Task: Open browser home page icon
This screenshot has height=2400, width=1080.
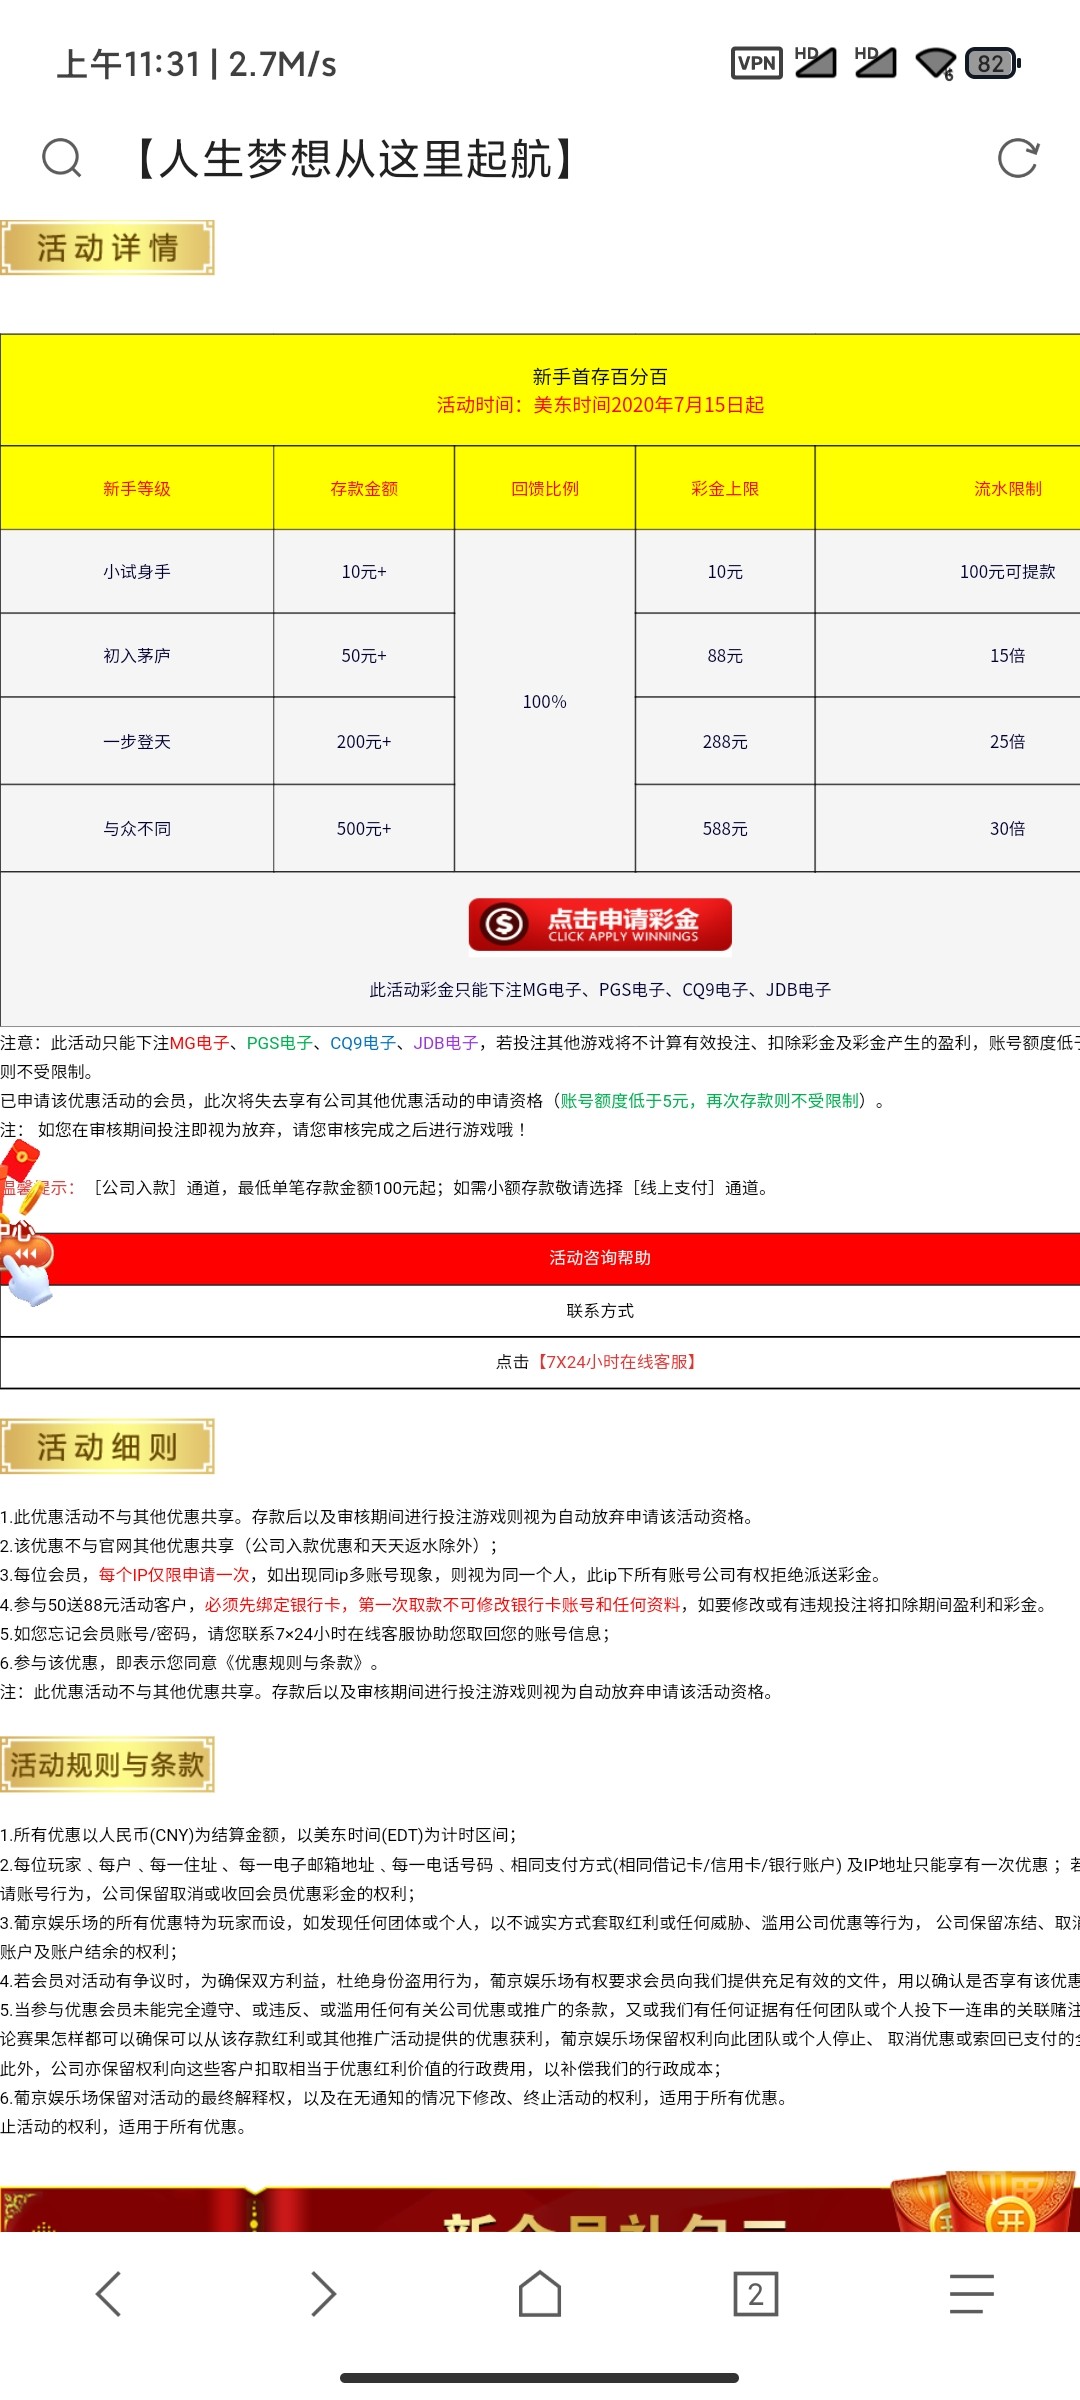Action: (540, 2293)
